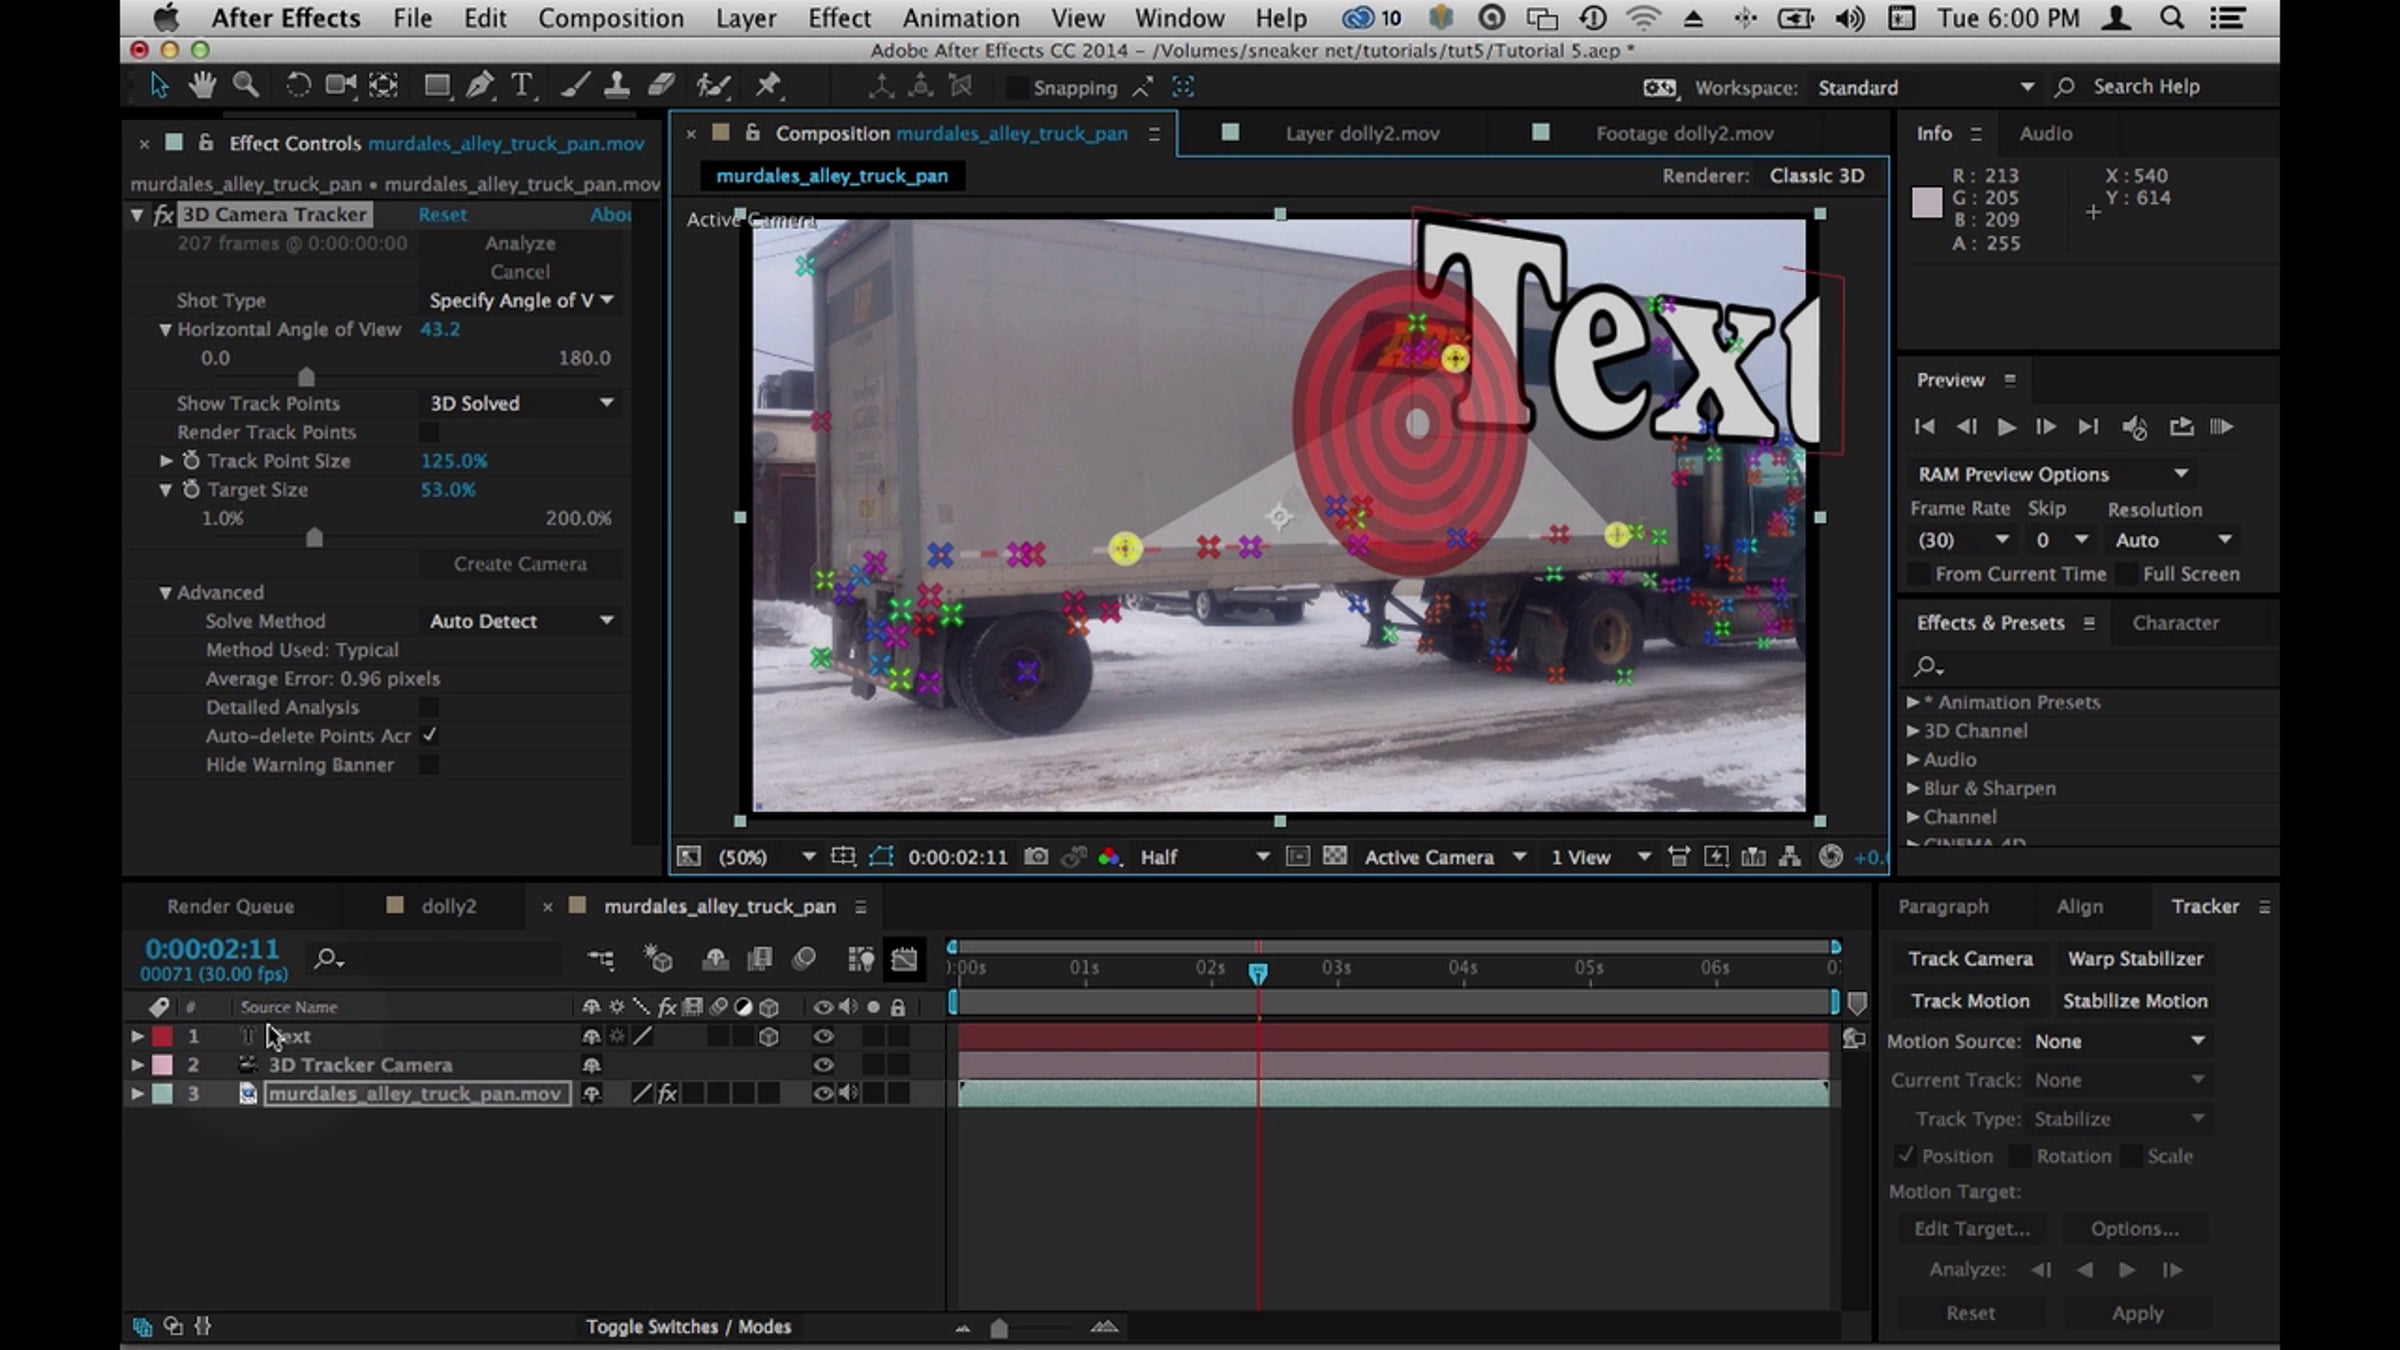Hide the 3D Tracker Camera layer
The width and height of the screenshot is (2400, 1350).
pos(823,1065)
